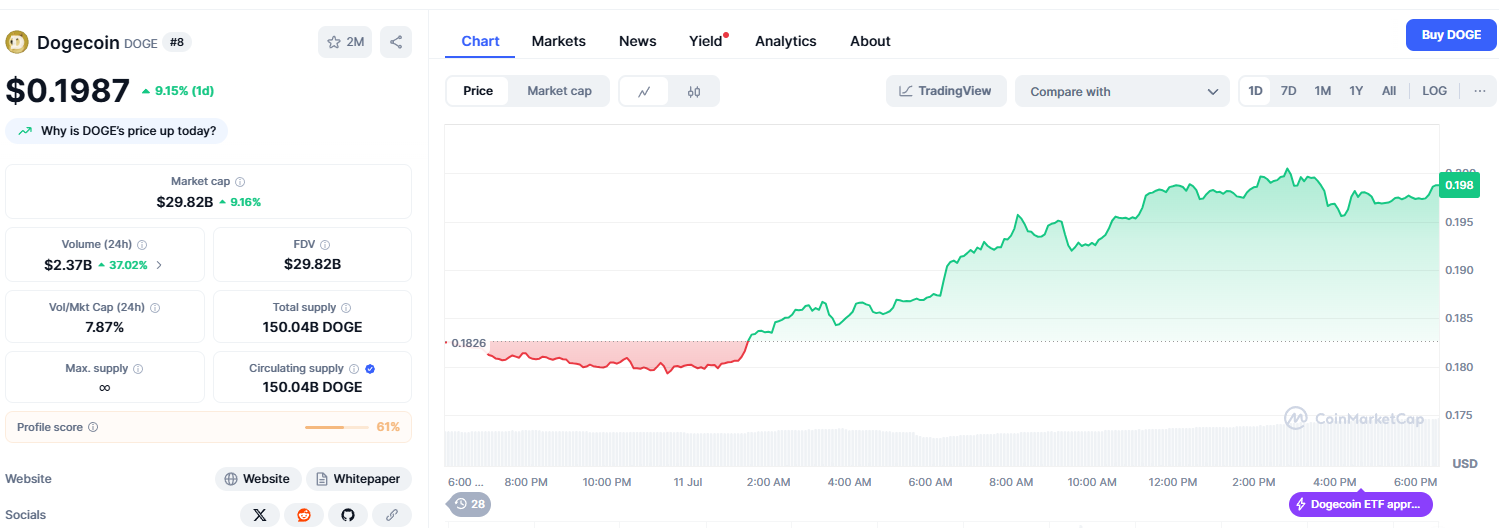Open the Yield tab

coord(706,41)
